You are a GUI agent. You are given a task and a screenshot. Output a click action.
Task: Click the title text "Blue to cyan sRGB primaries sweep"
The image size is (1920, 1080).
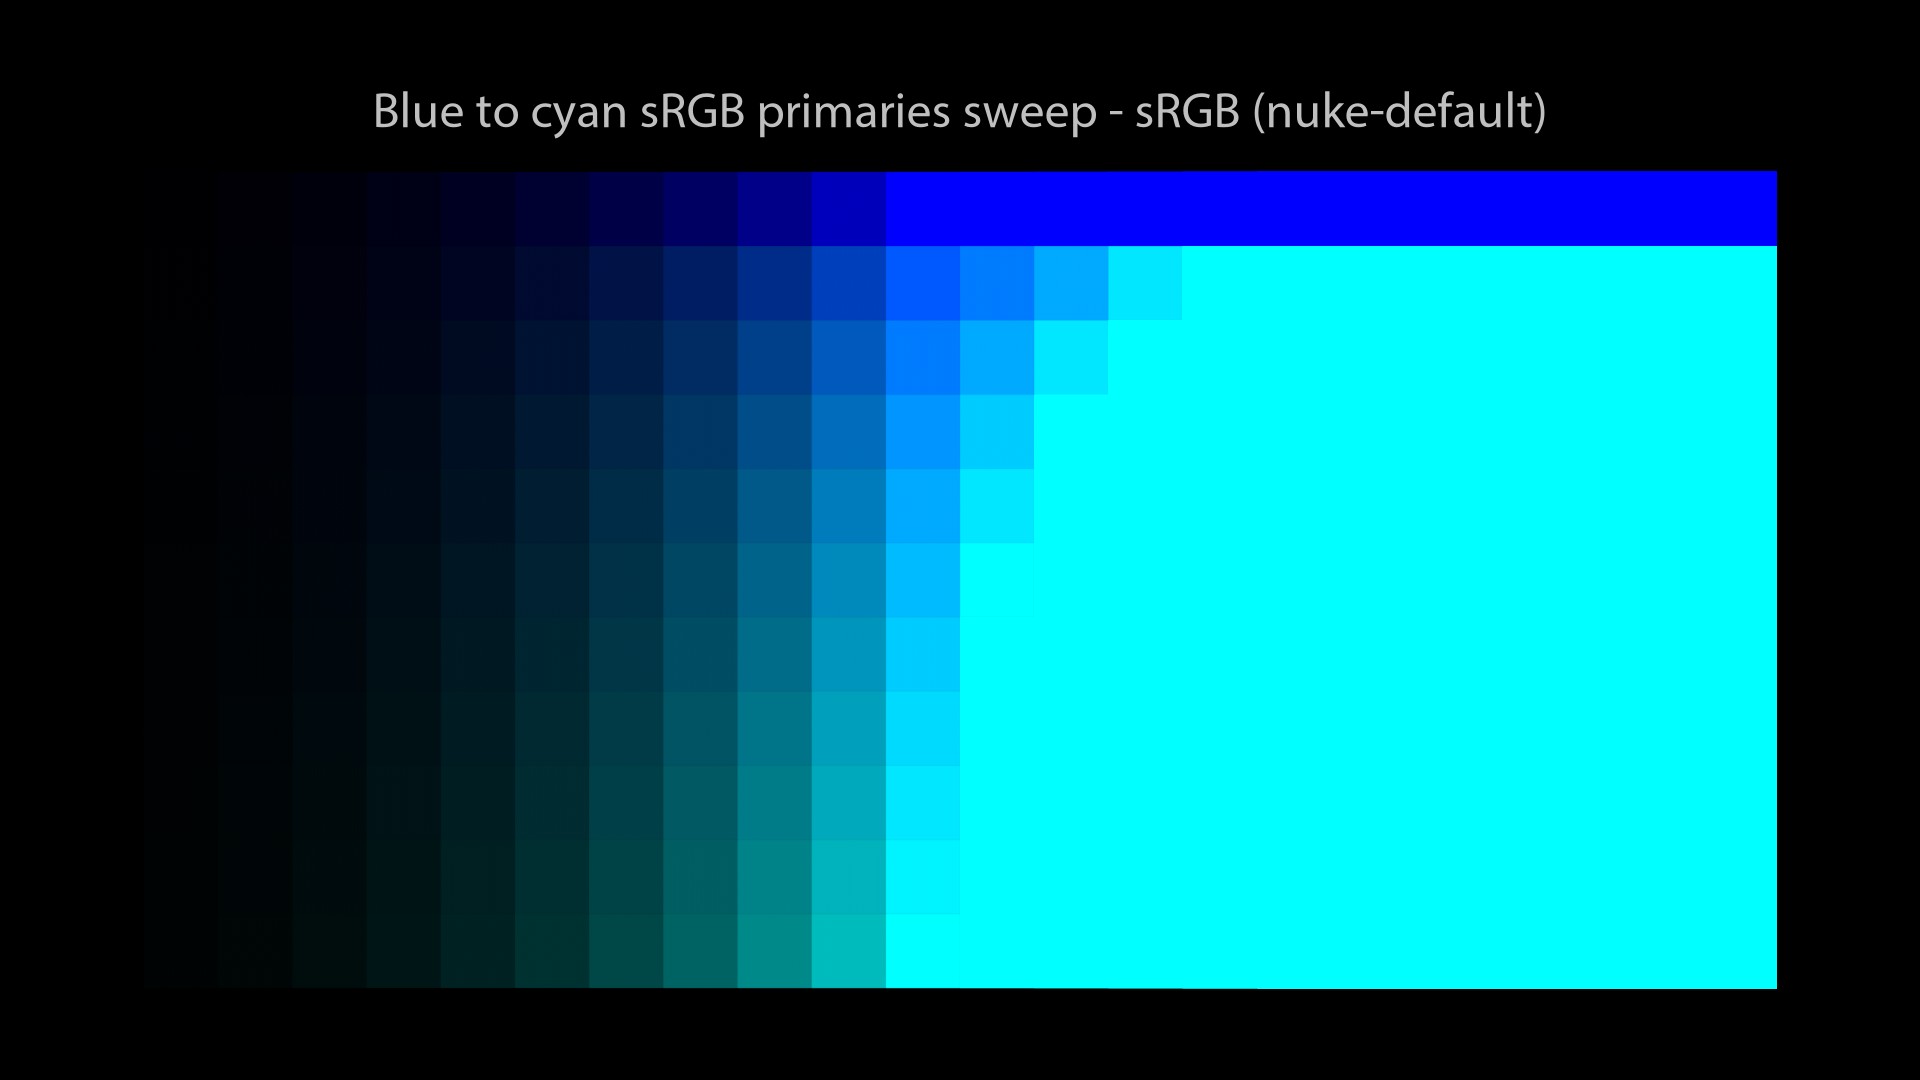point(735,112)
